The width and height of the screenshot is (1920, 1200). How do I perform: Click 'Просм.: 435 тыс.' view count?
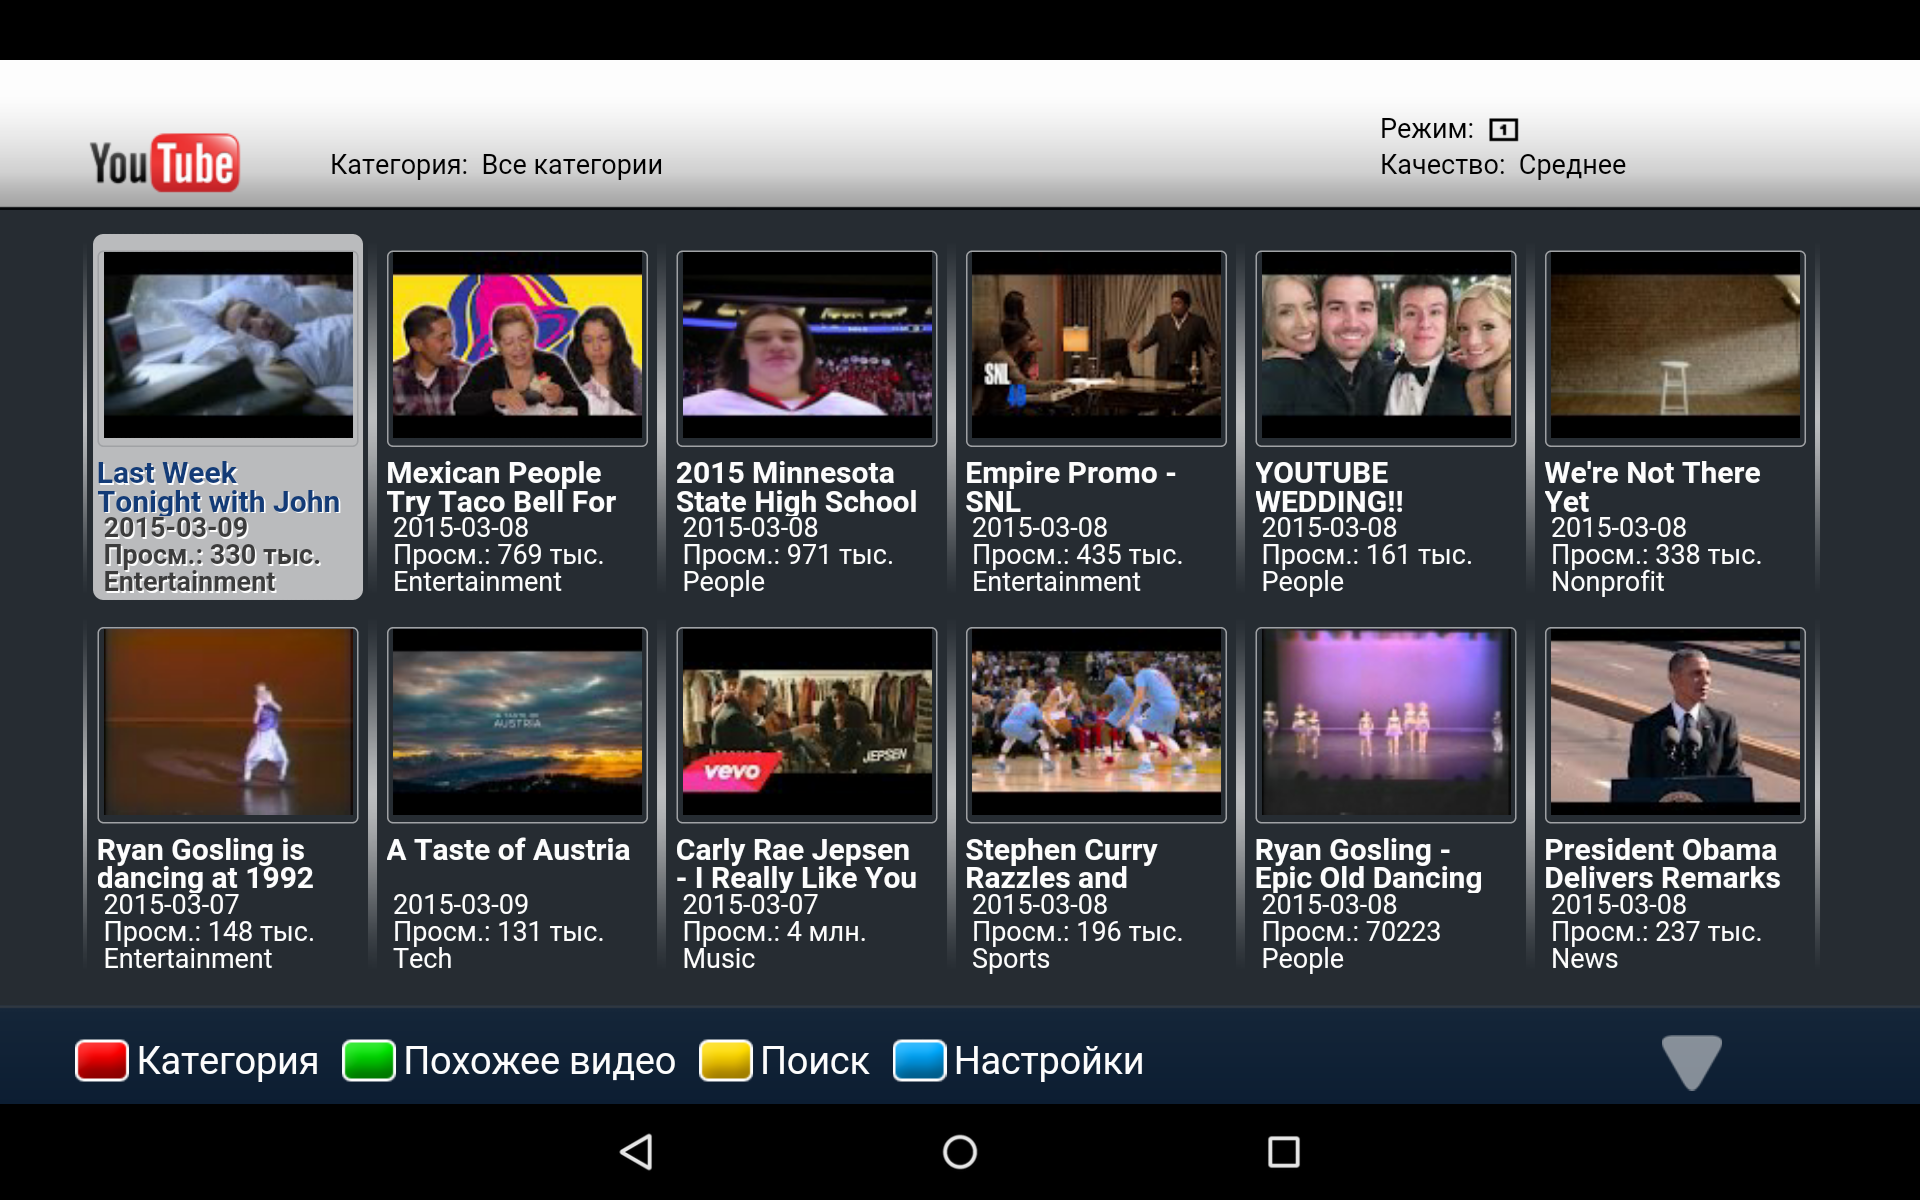pyautogui.click(x=1077, y=555)
